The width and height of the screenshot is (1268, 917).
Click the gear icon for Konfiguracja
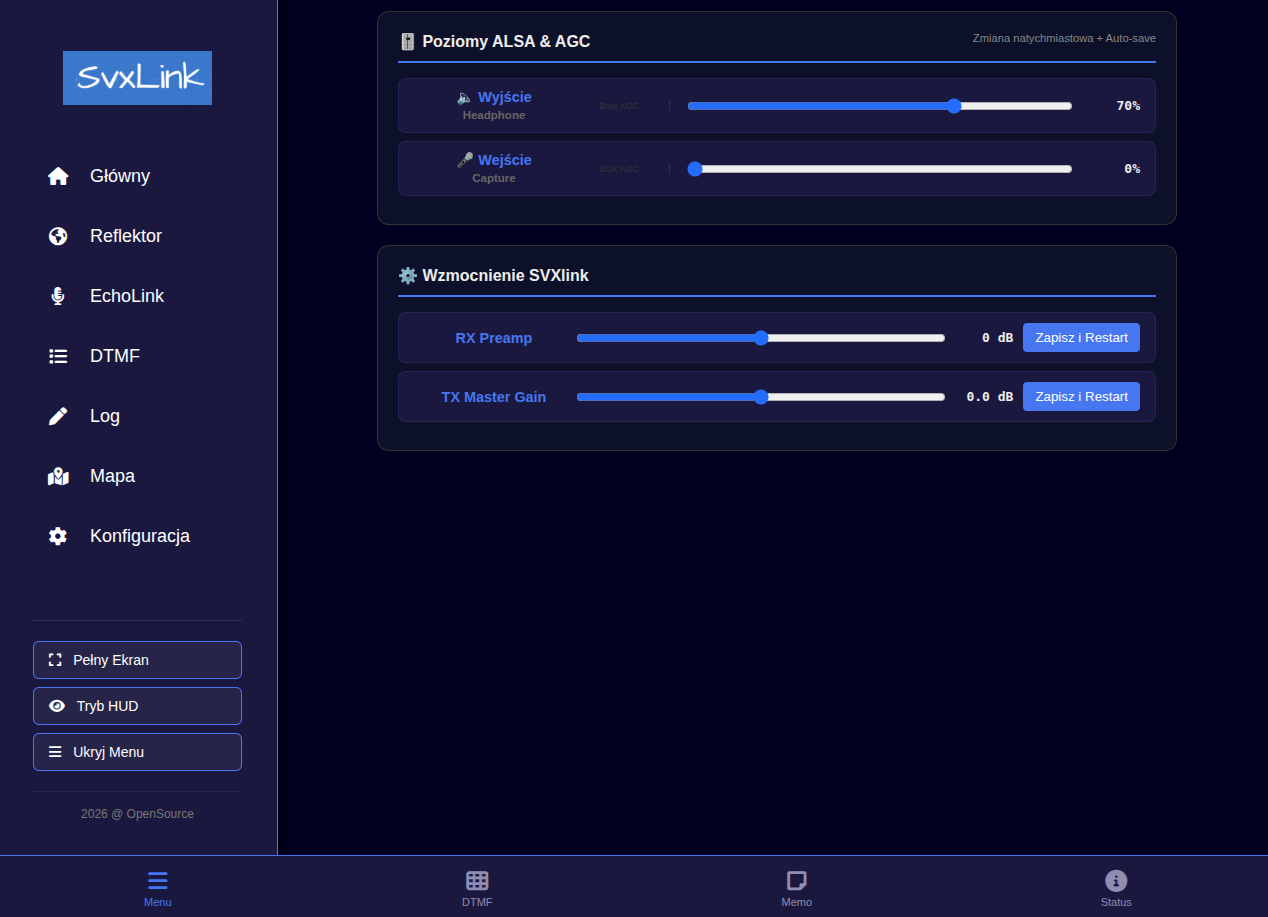(58, 536)
